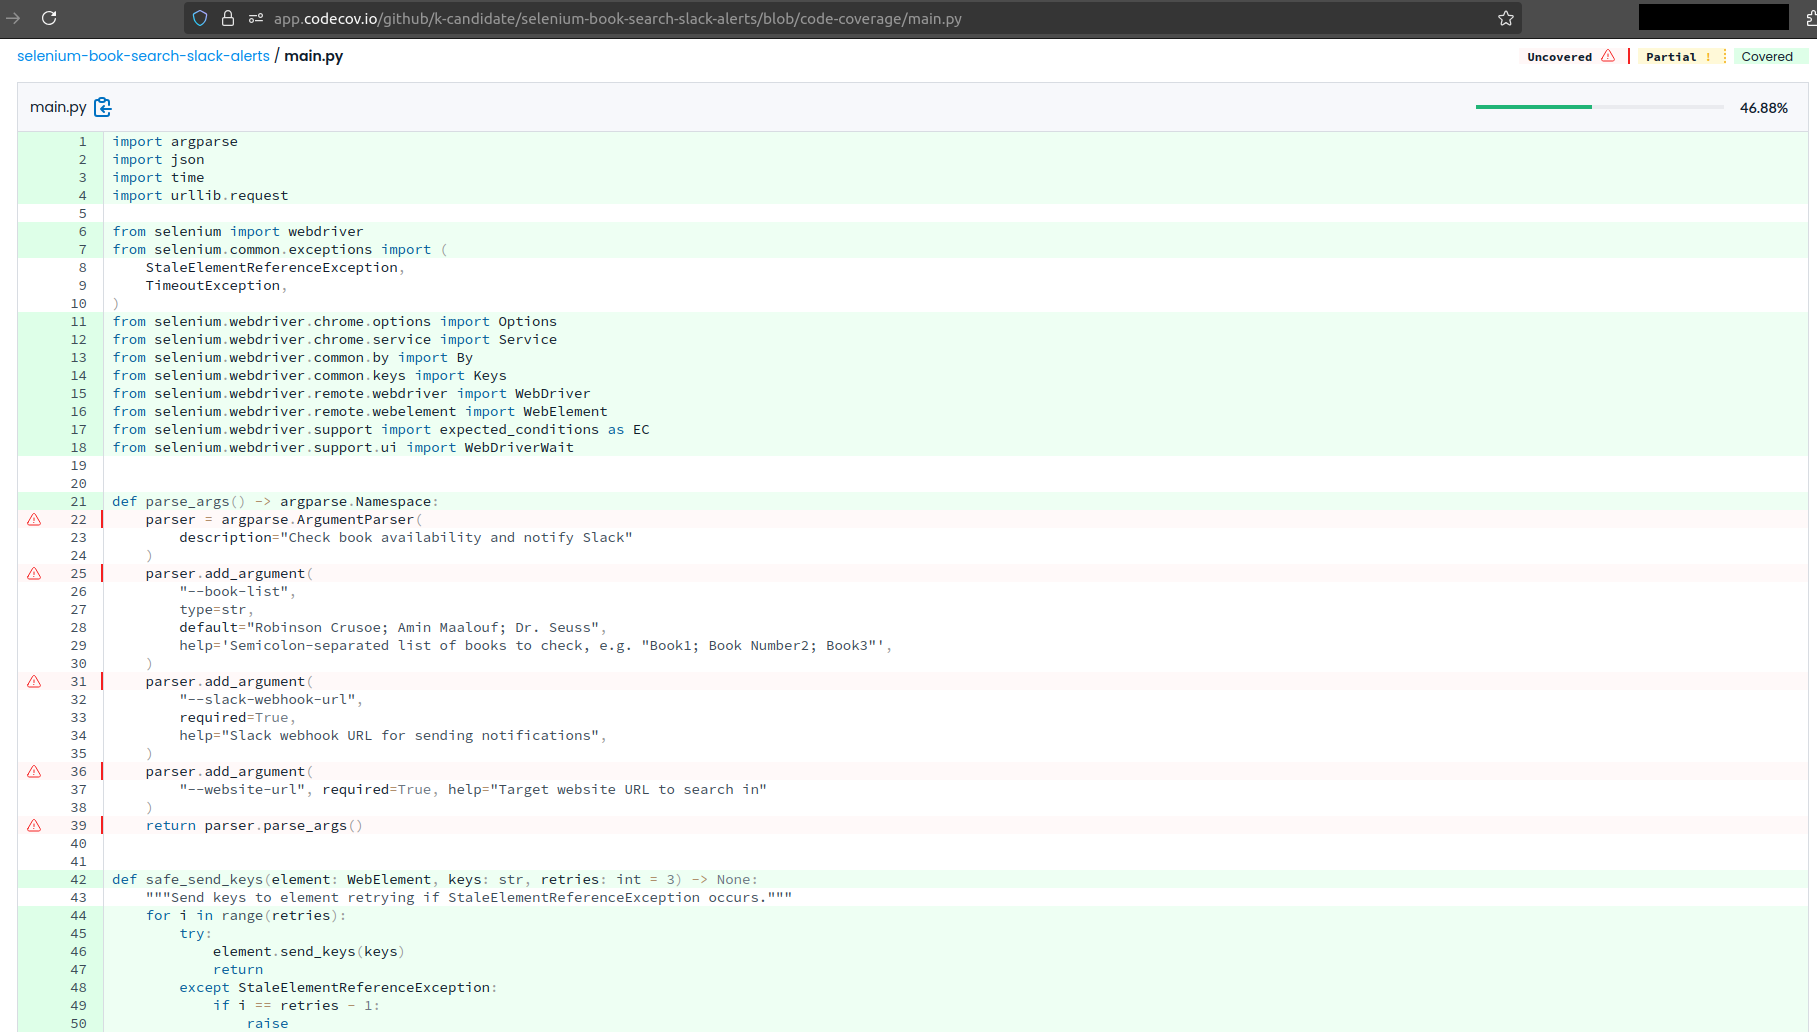Click the 'expected_conditions as EC' import line
Image resolution: width=1817 pixels, height=1032 pixels.
[x=381, y=430]
